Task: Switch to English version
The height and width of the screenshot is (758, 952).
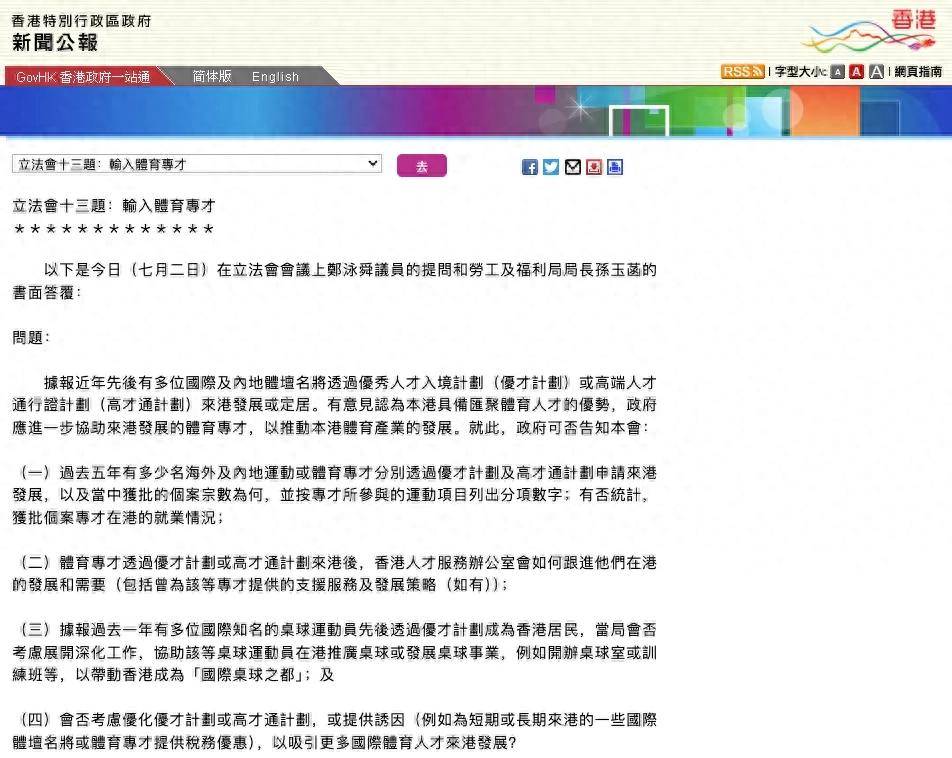Action: (275, 77)
